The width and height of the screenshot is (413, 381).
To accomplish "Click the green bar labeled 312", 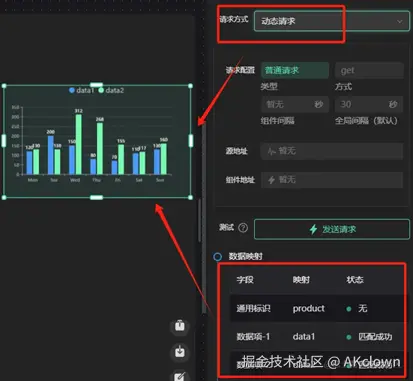I will (x=79, y=144).
